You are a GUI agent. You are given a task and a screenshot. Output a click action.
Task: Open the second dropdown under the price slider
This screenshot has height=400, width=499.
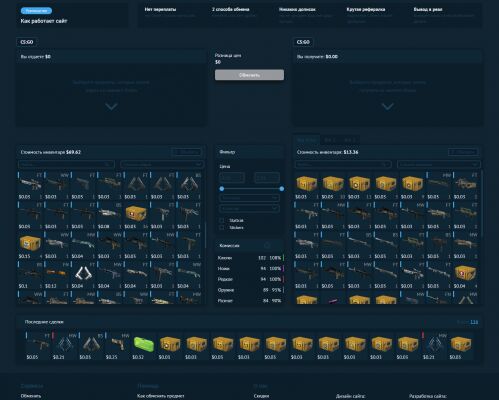[249, 209]
